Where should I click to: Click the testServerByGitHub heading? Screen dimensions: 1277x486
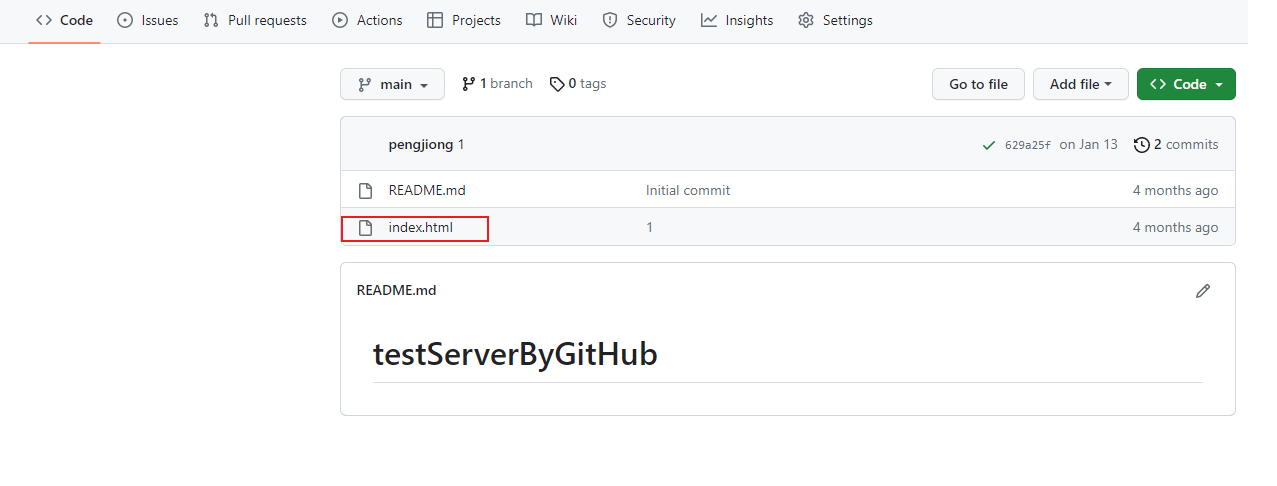515,354
